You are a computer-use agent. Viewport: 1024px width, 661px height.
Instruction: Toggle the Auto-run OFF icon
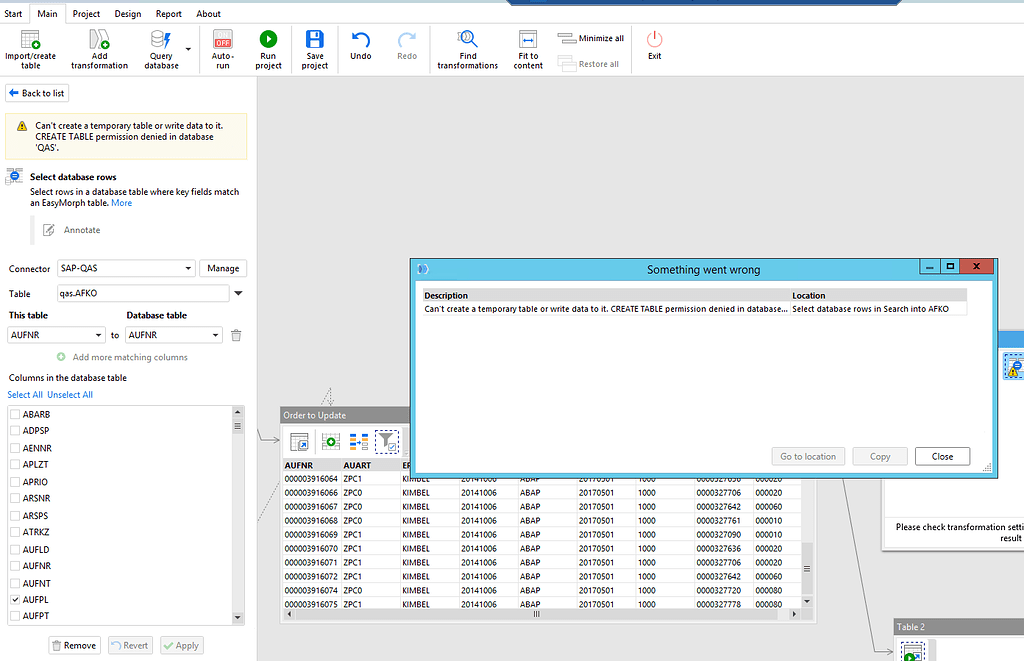pyautogui.click(x=223, y=40)
